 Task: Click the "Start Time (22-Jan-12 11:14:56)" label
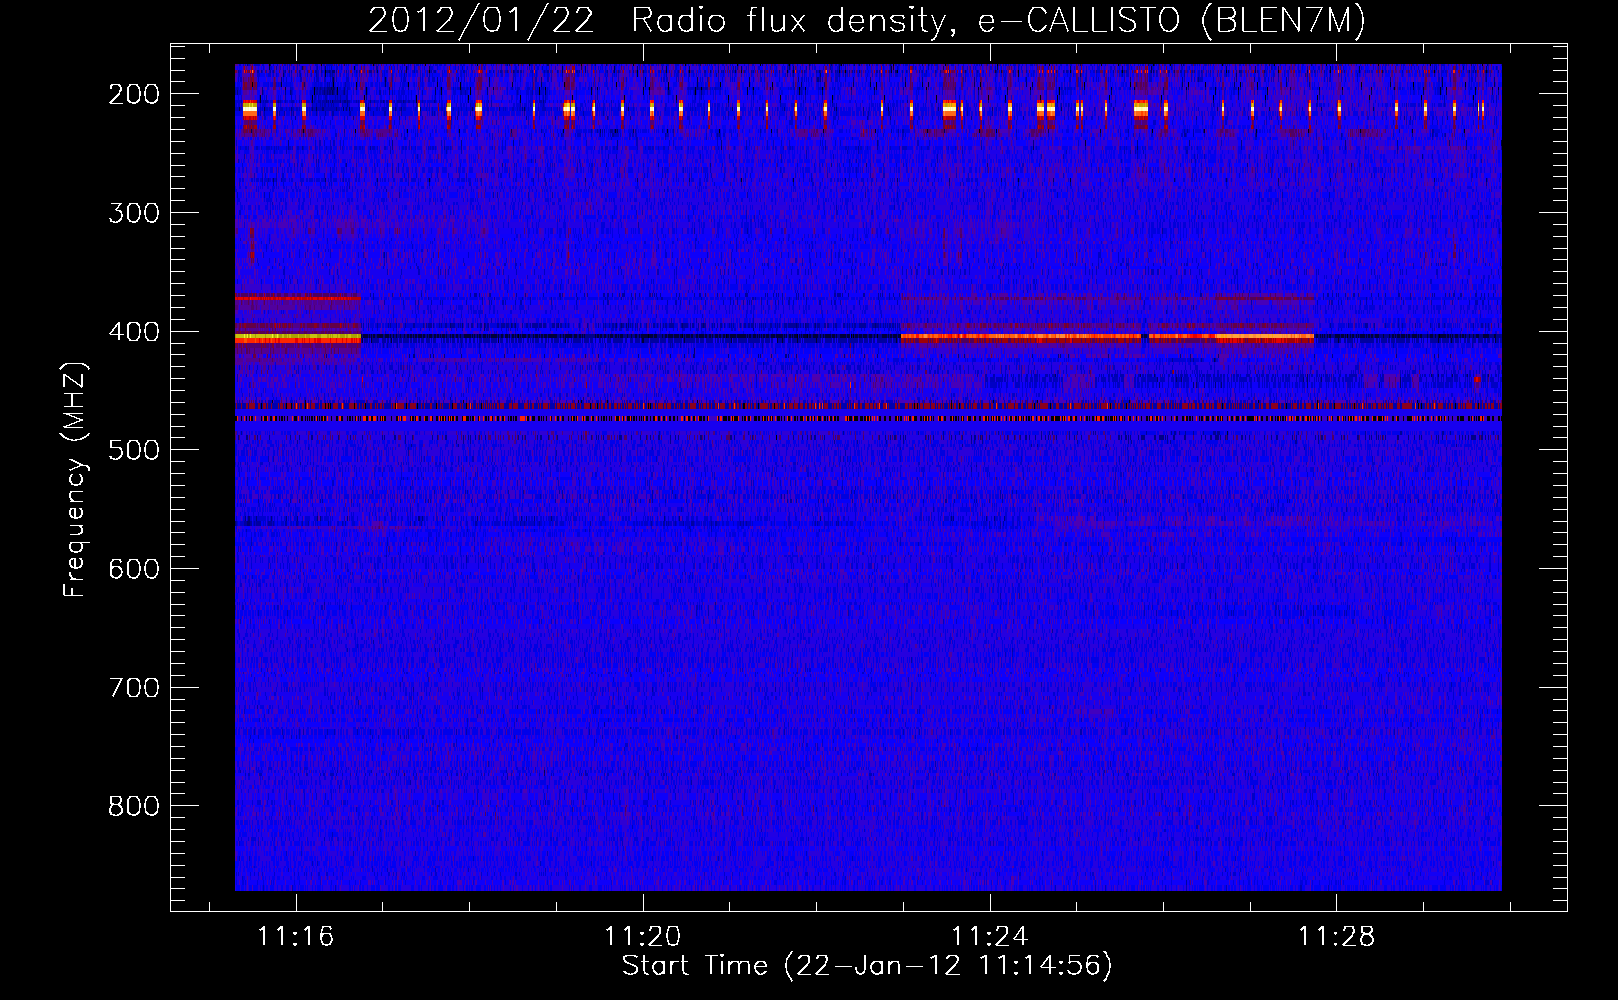tap(867, 966)
